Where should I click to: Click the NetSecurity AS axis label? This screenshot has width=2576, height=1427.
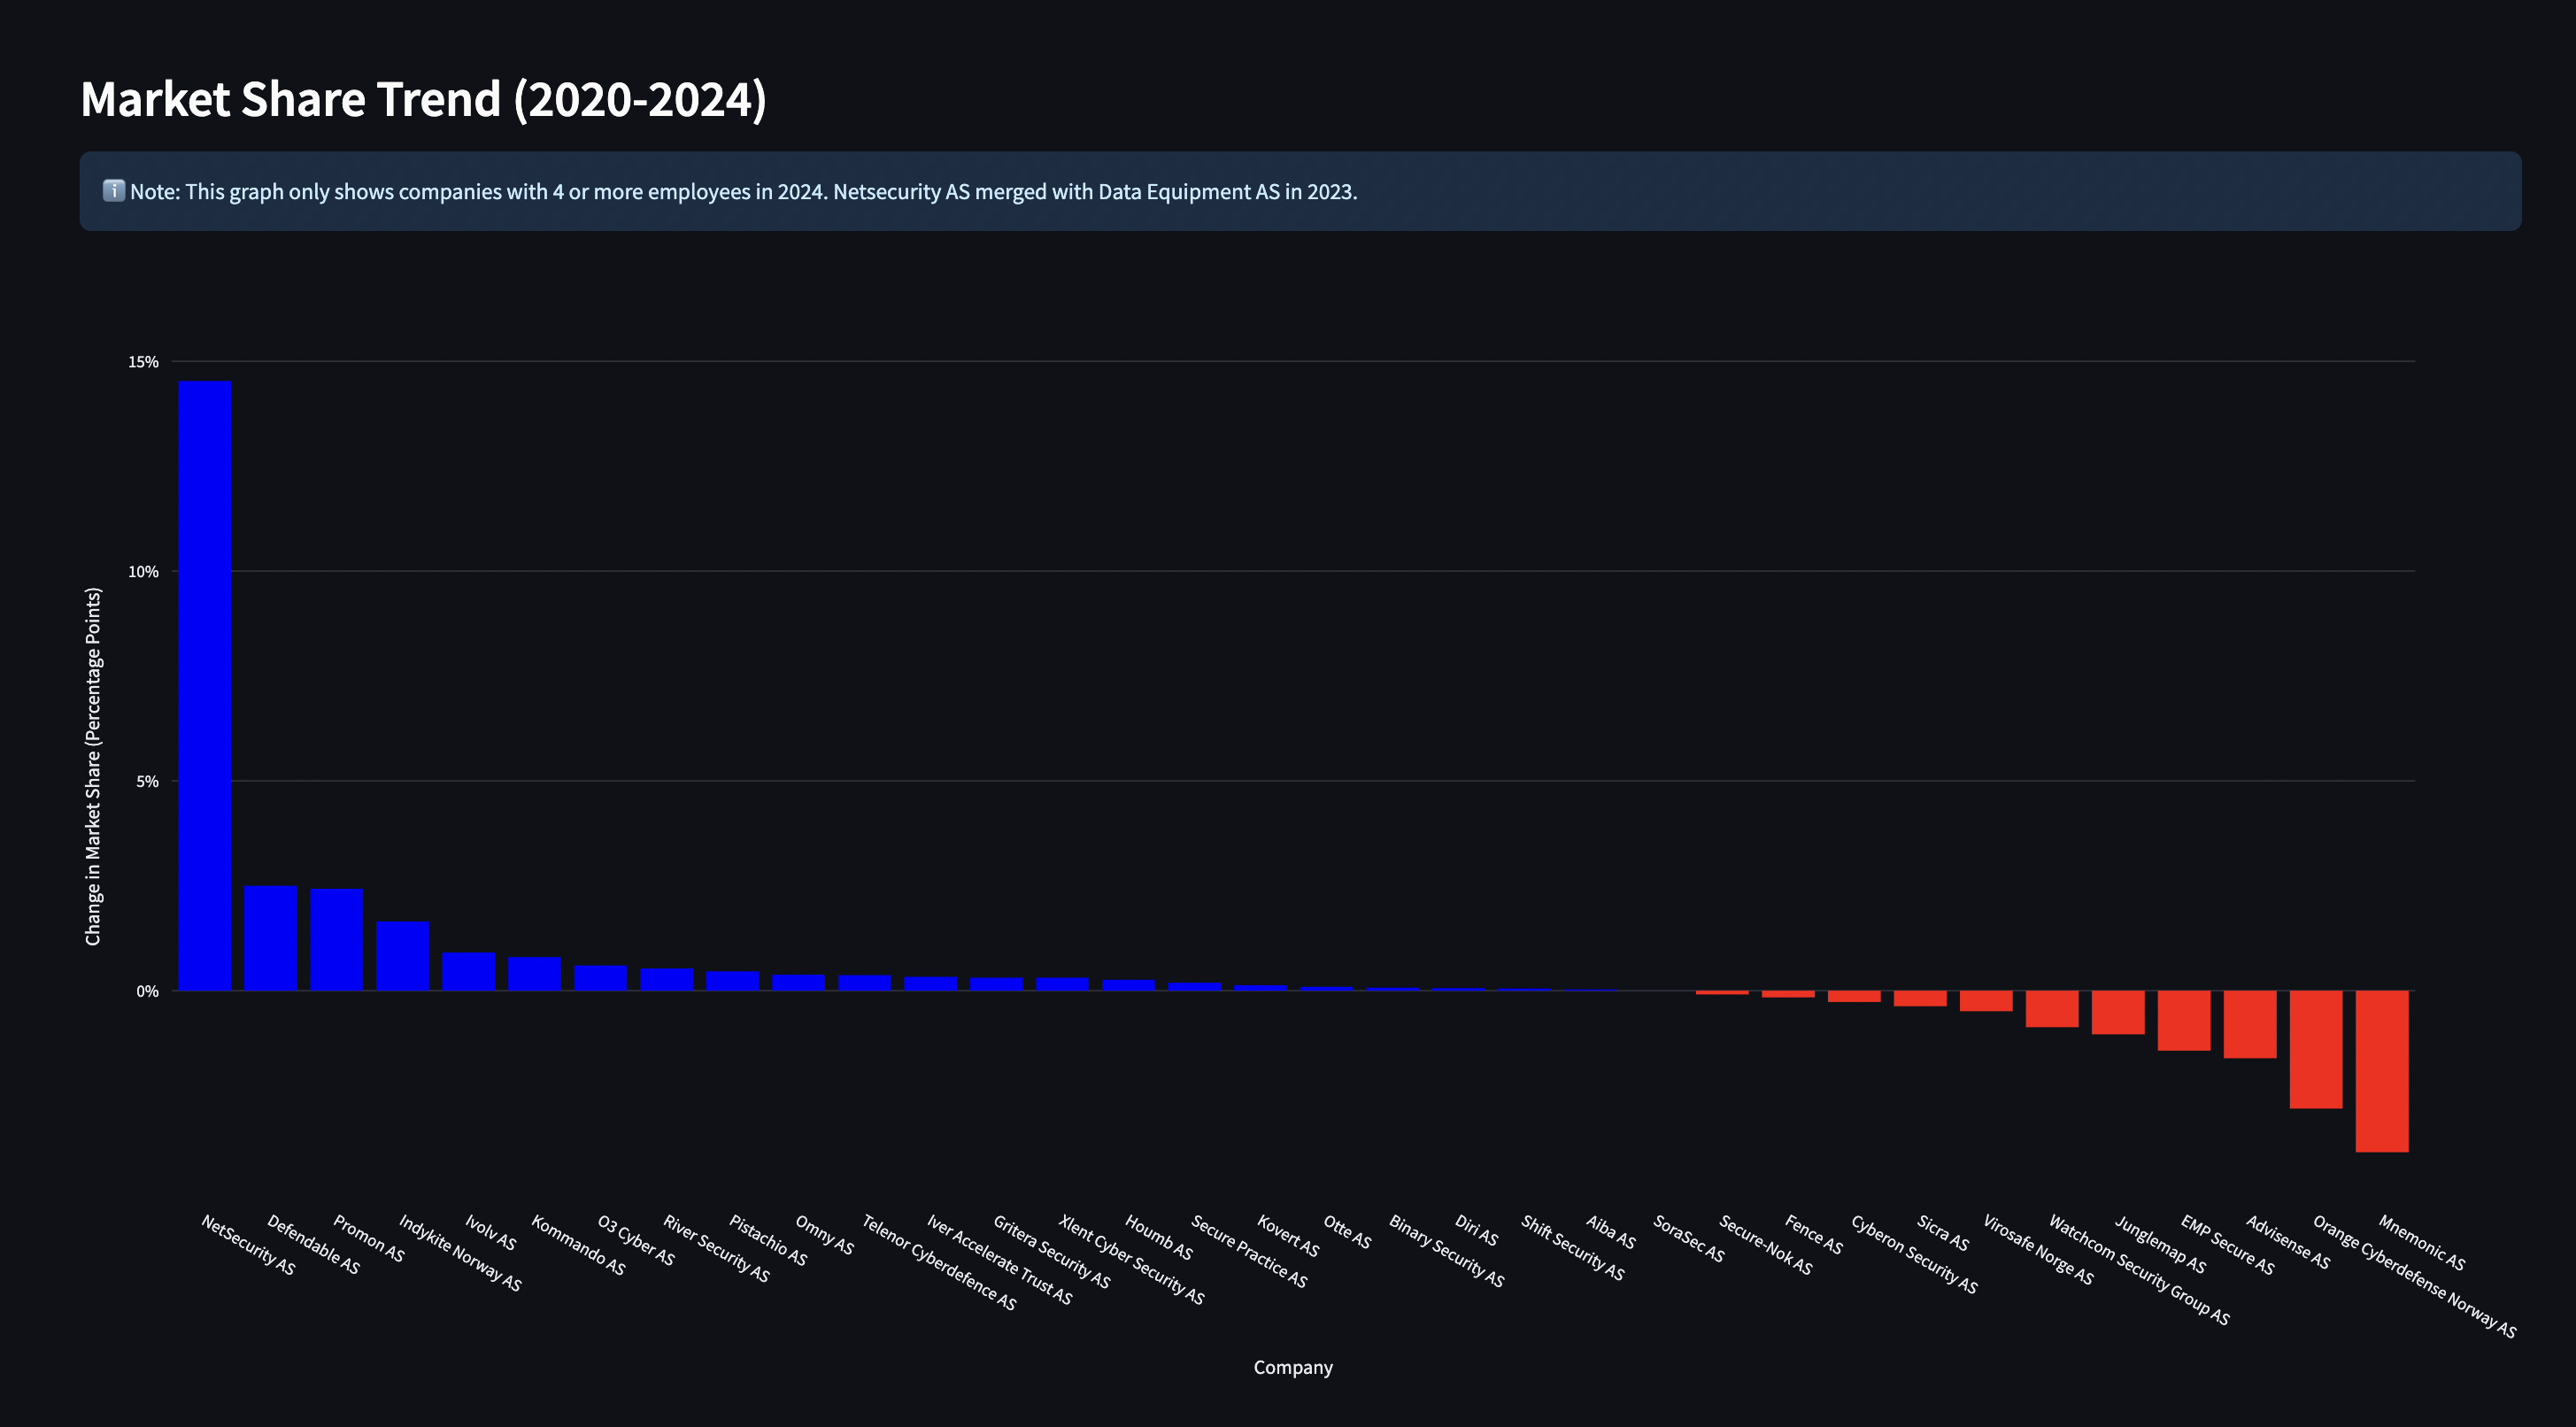tap(248, 1245)
